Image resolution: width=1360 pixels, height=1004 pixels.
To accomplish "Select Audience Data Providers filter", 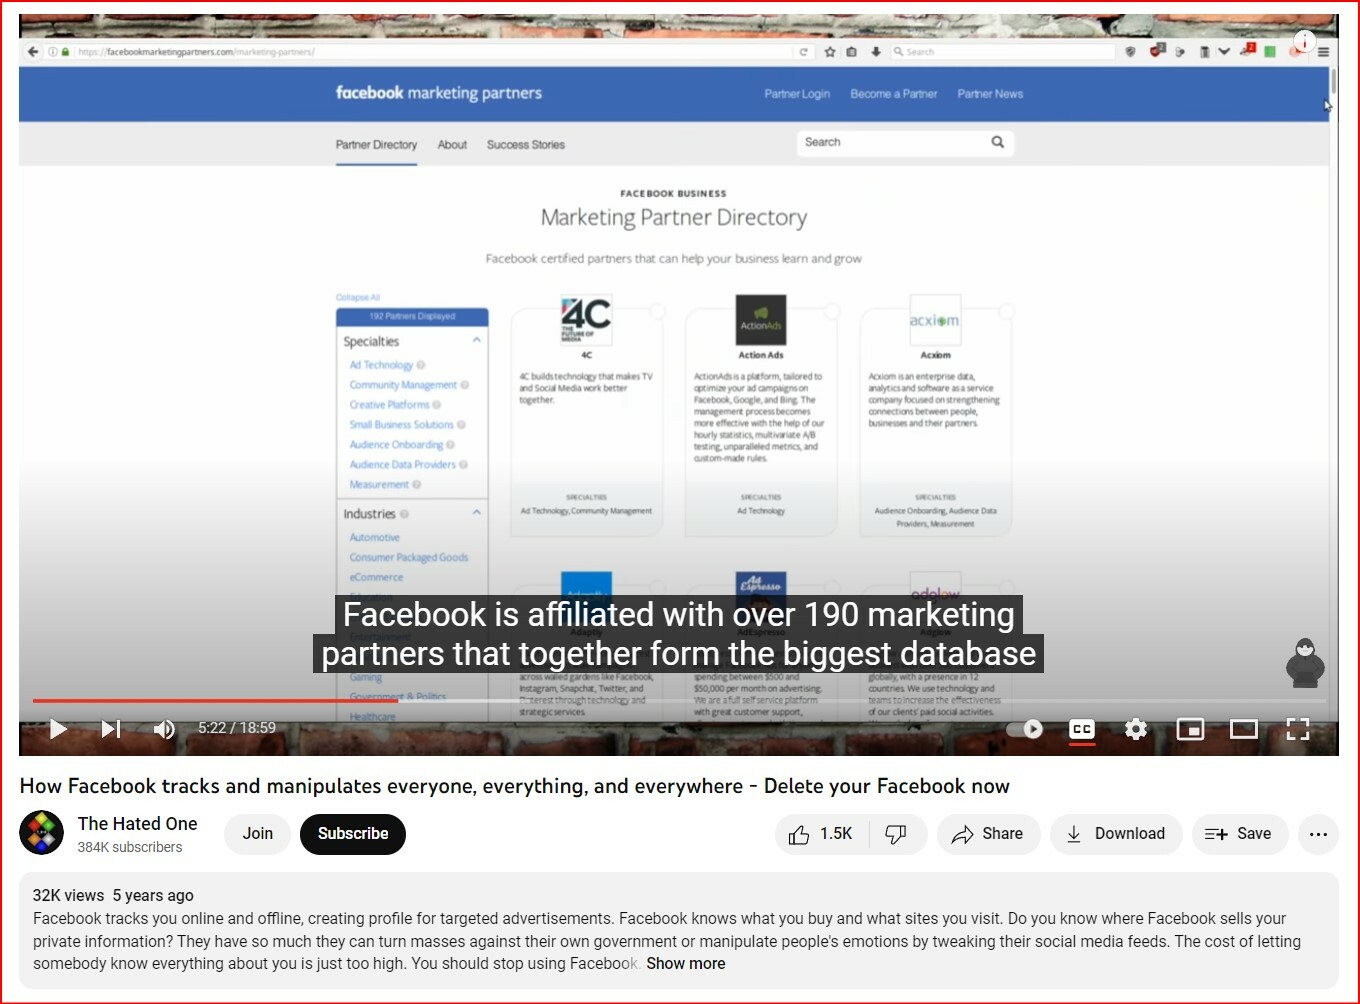I will click(x=402, y=465).
